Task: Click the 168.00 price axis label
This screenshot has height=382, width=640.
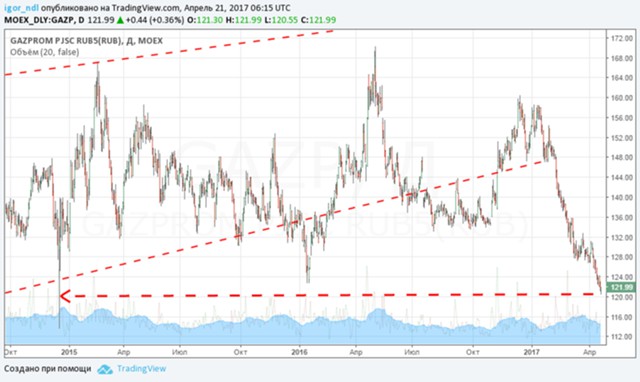Action: tap(622, 58)
